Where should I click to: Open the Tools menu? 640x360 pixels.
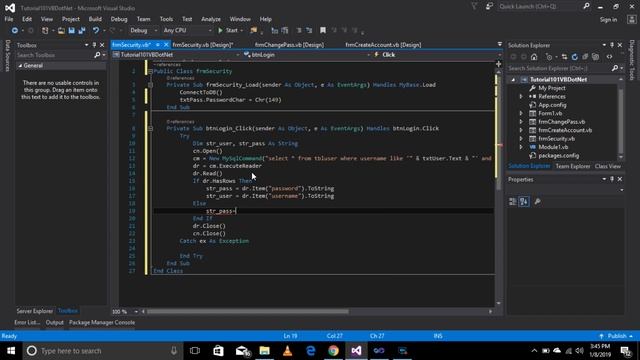point(166,19)
